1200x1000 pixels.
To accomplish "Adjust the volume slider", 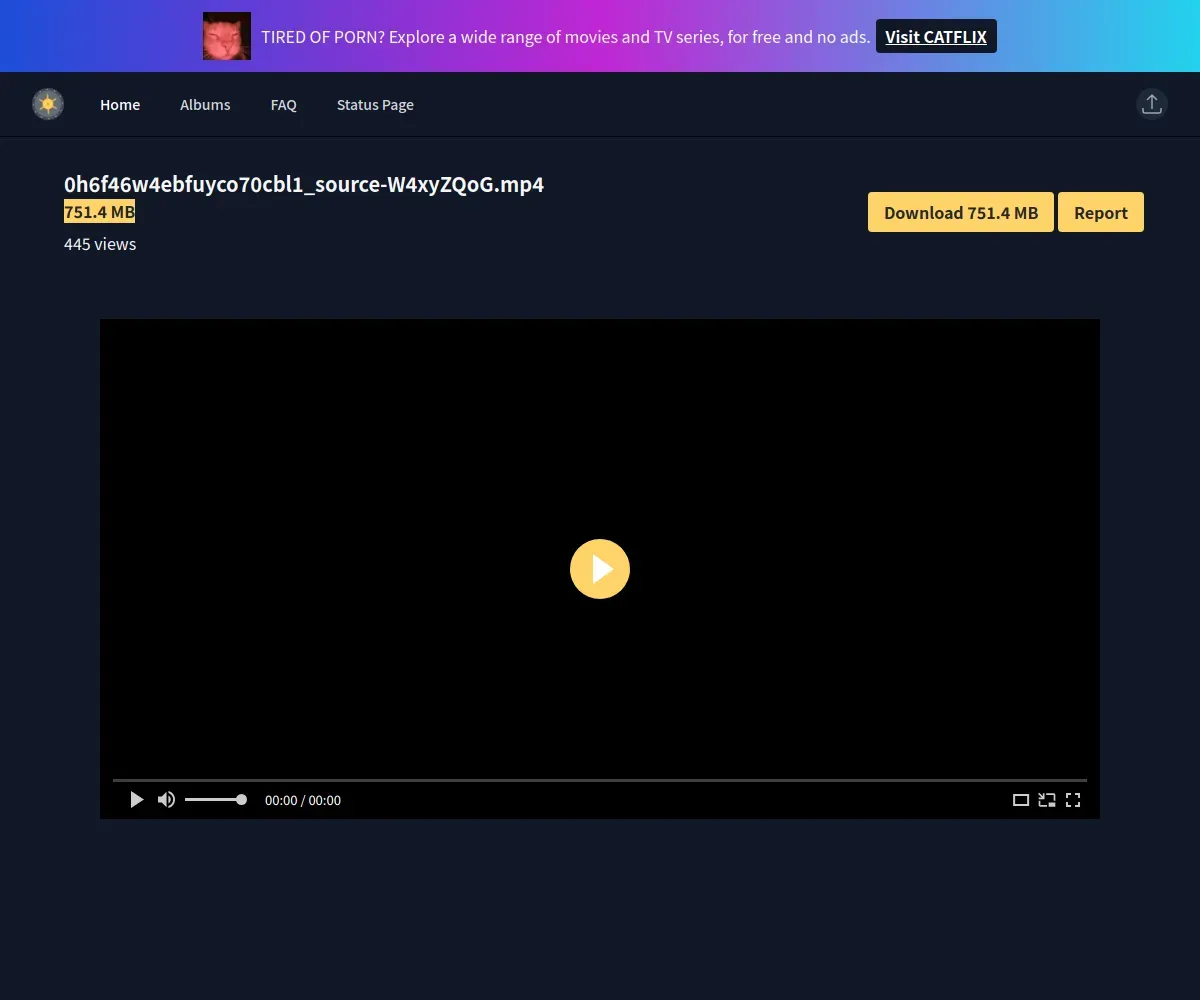I will click(215, 800).
